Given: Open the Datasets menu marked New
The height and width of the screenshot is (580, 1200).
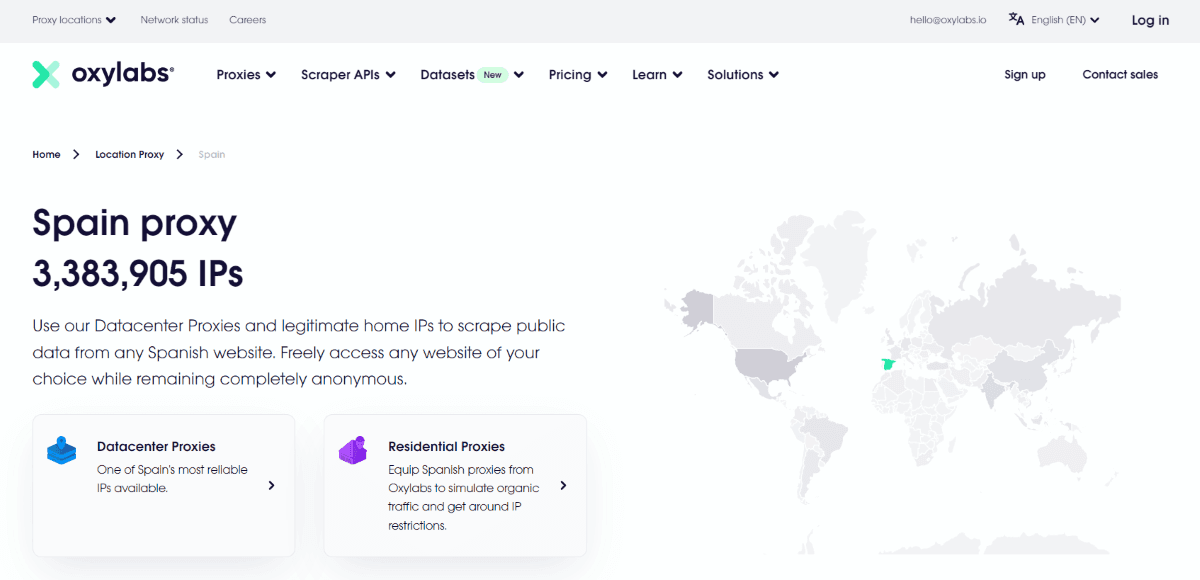Looking at the screenshot, I should pos(472,75).
